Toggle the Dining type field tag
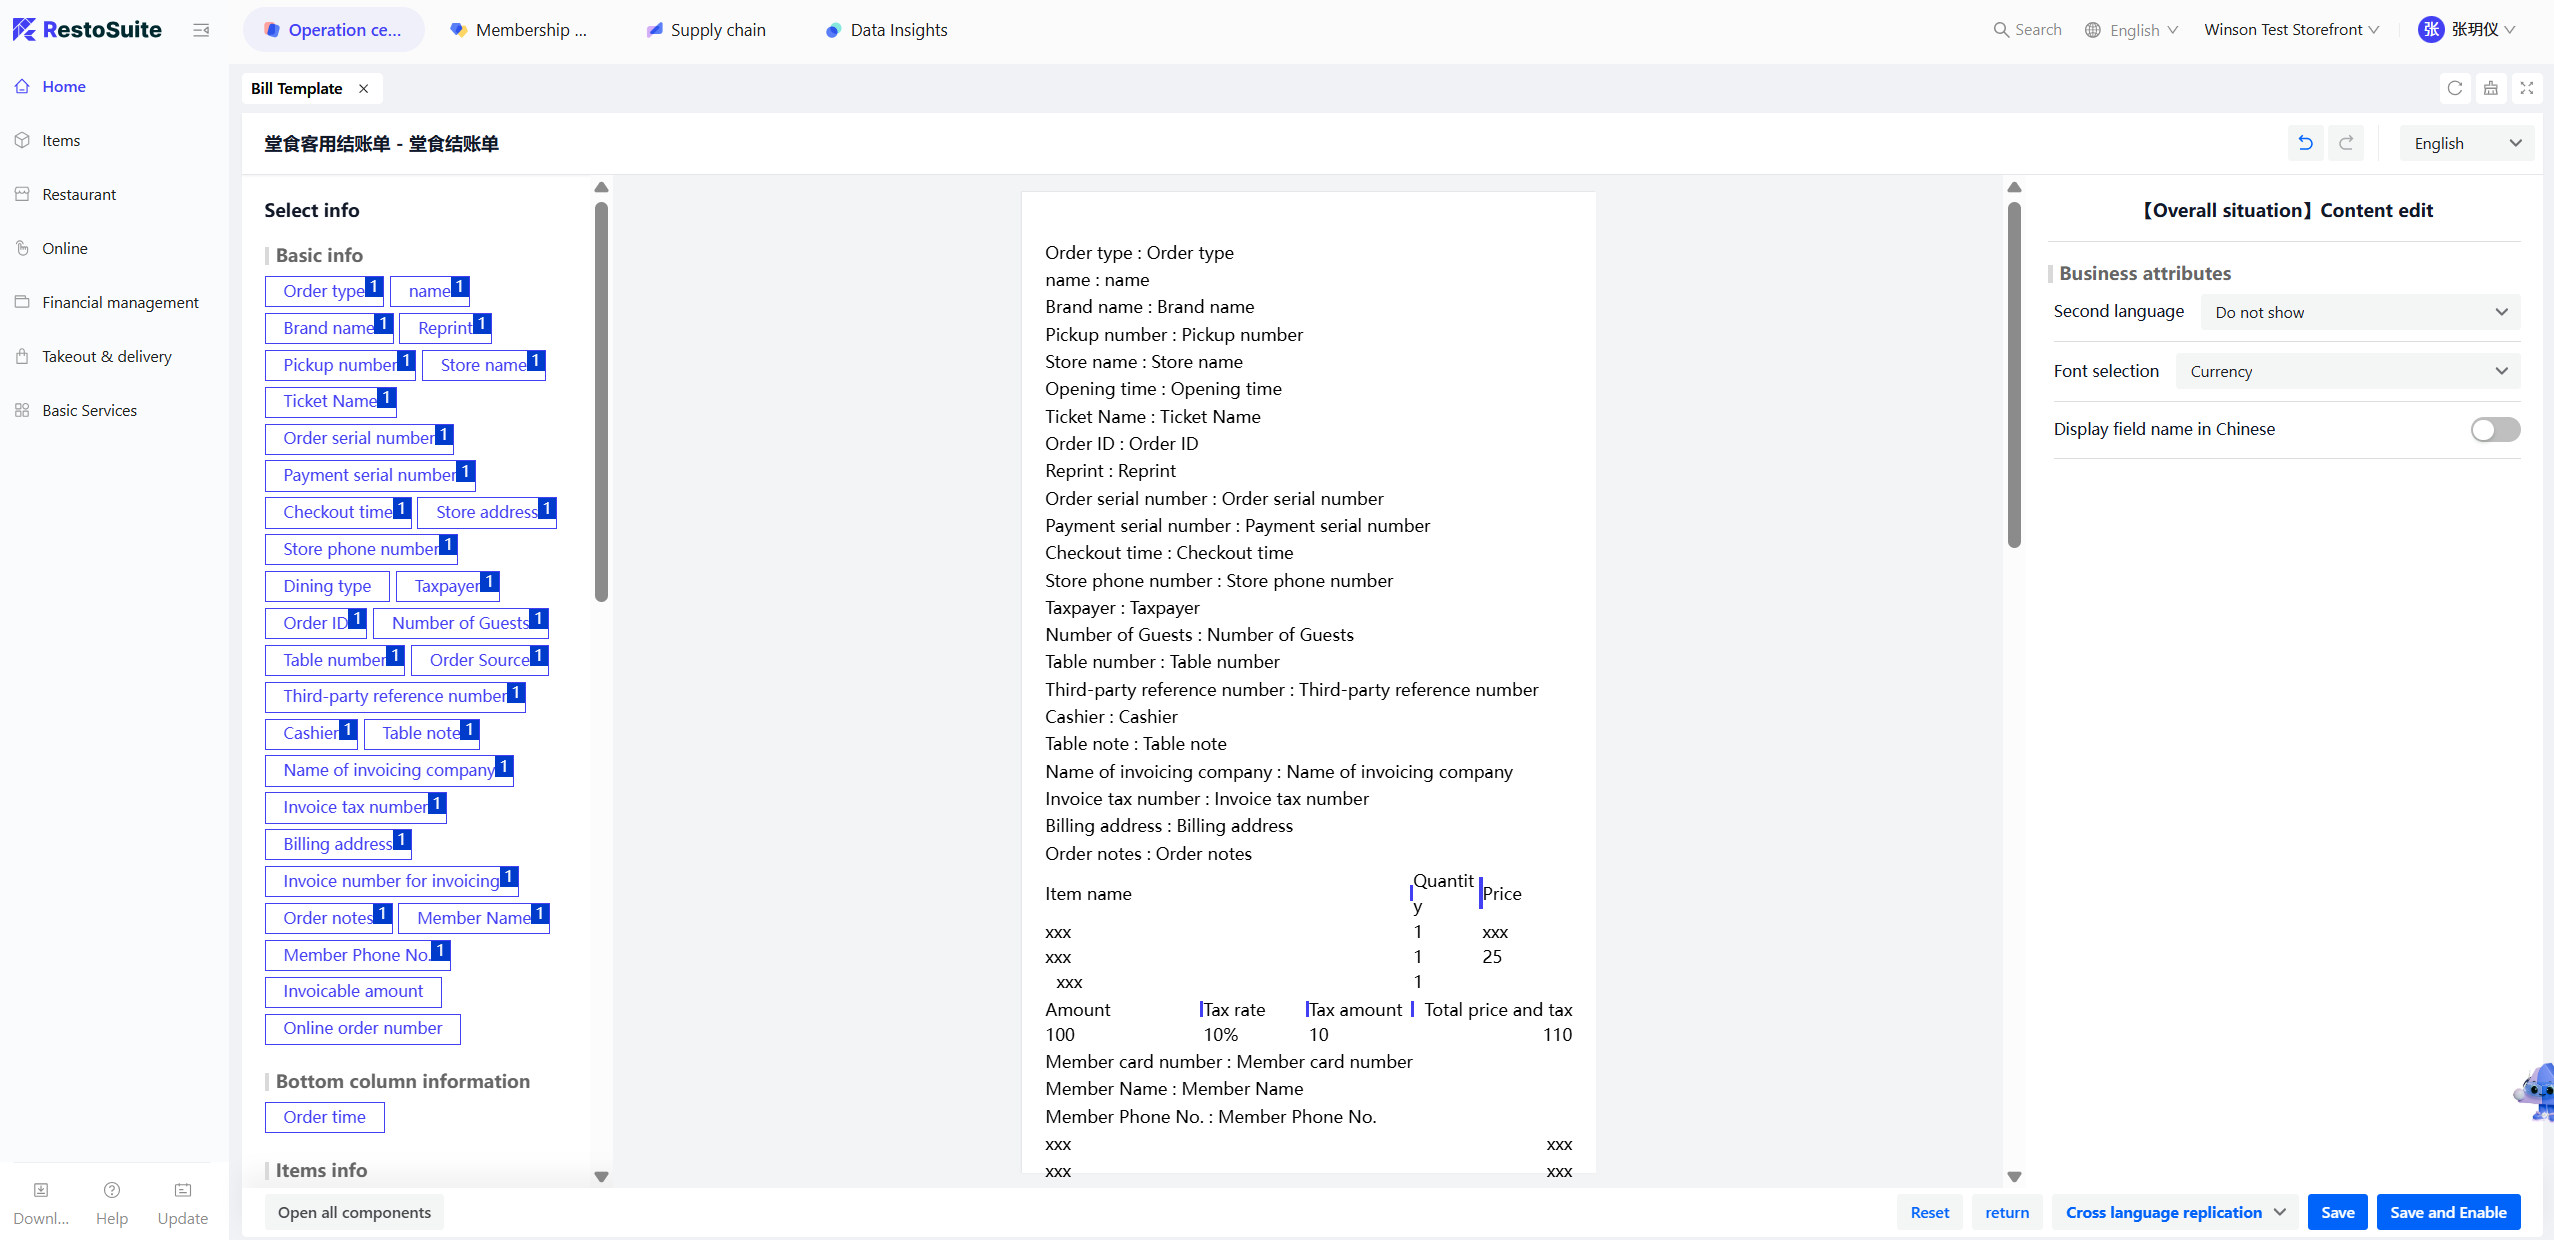Screen dimensions: 2554x1240 (x=327, y=586)
